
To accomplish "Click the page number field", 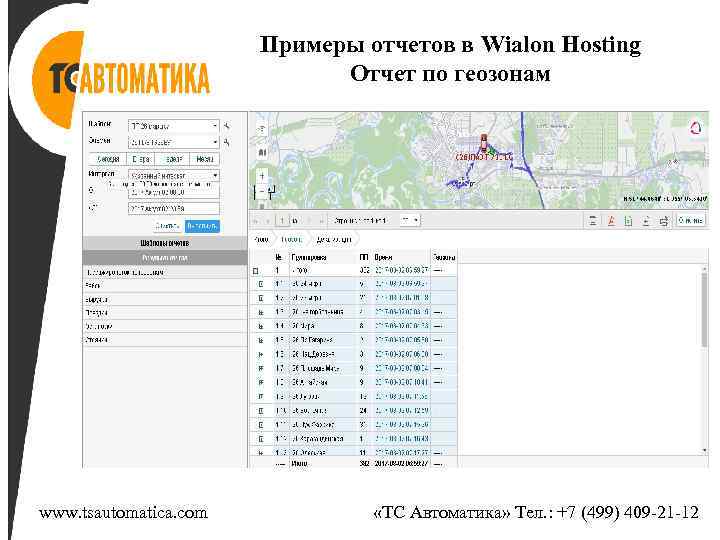I will 282,221.
